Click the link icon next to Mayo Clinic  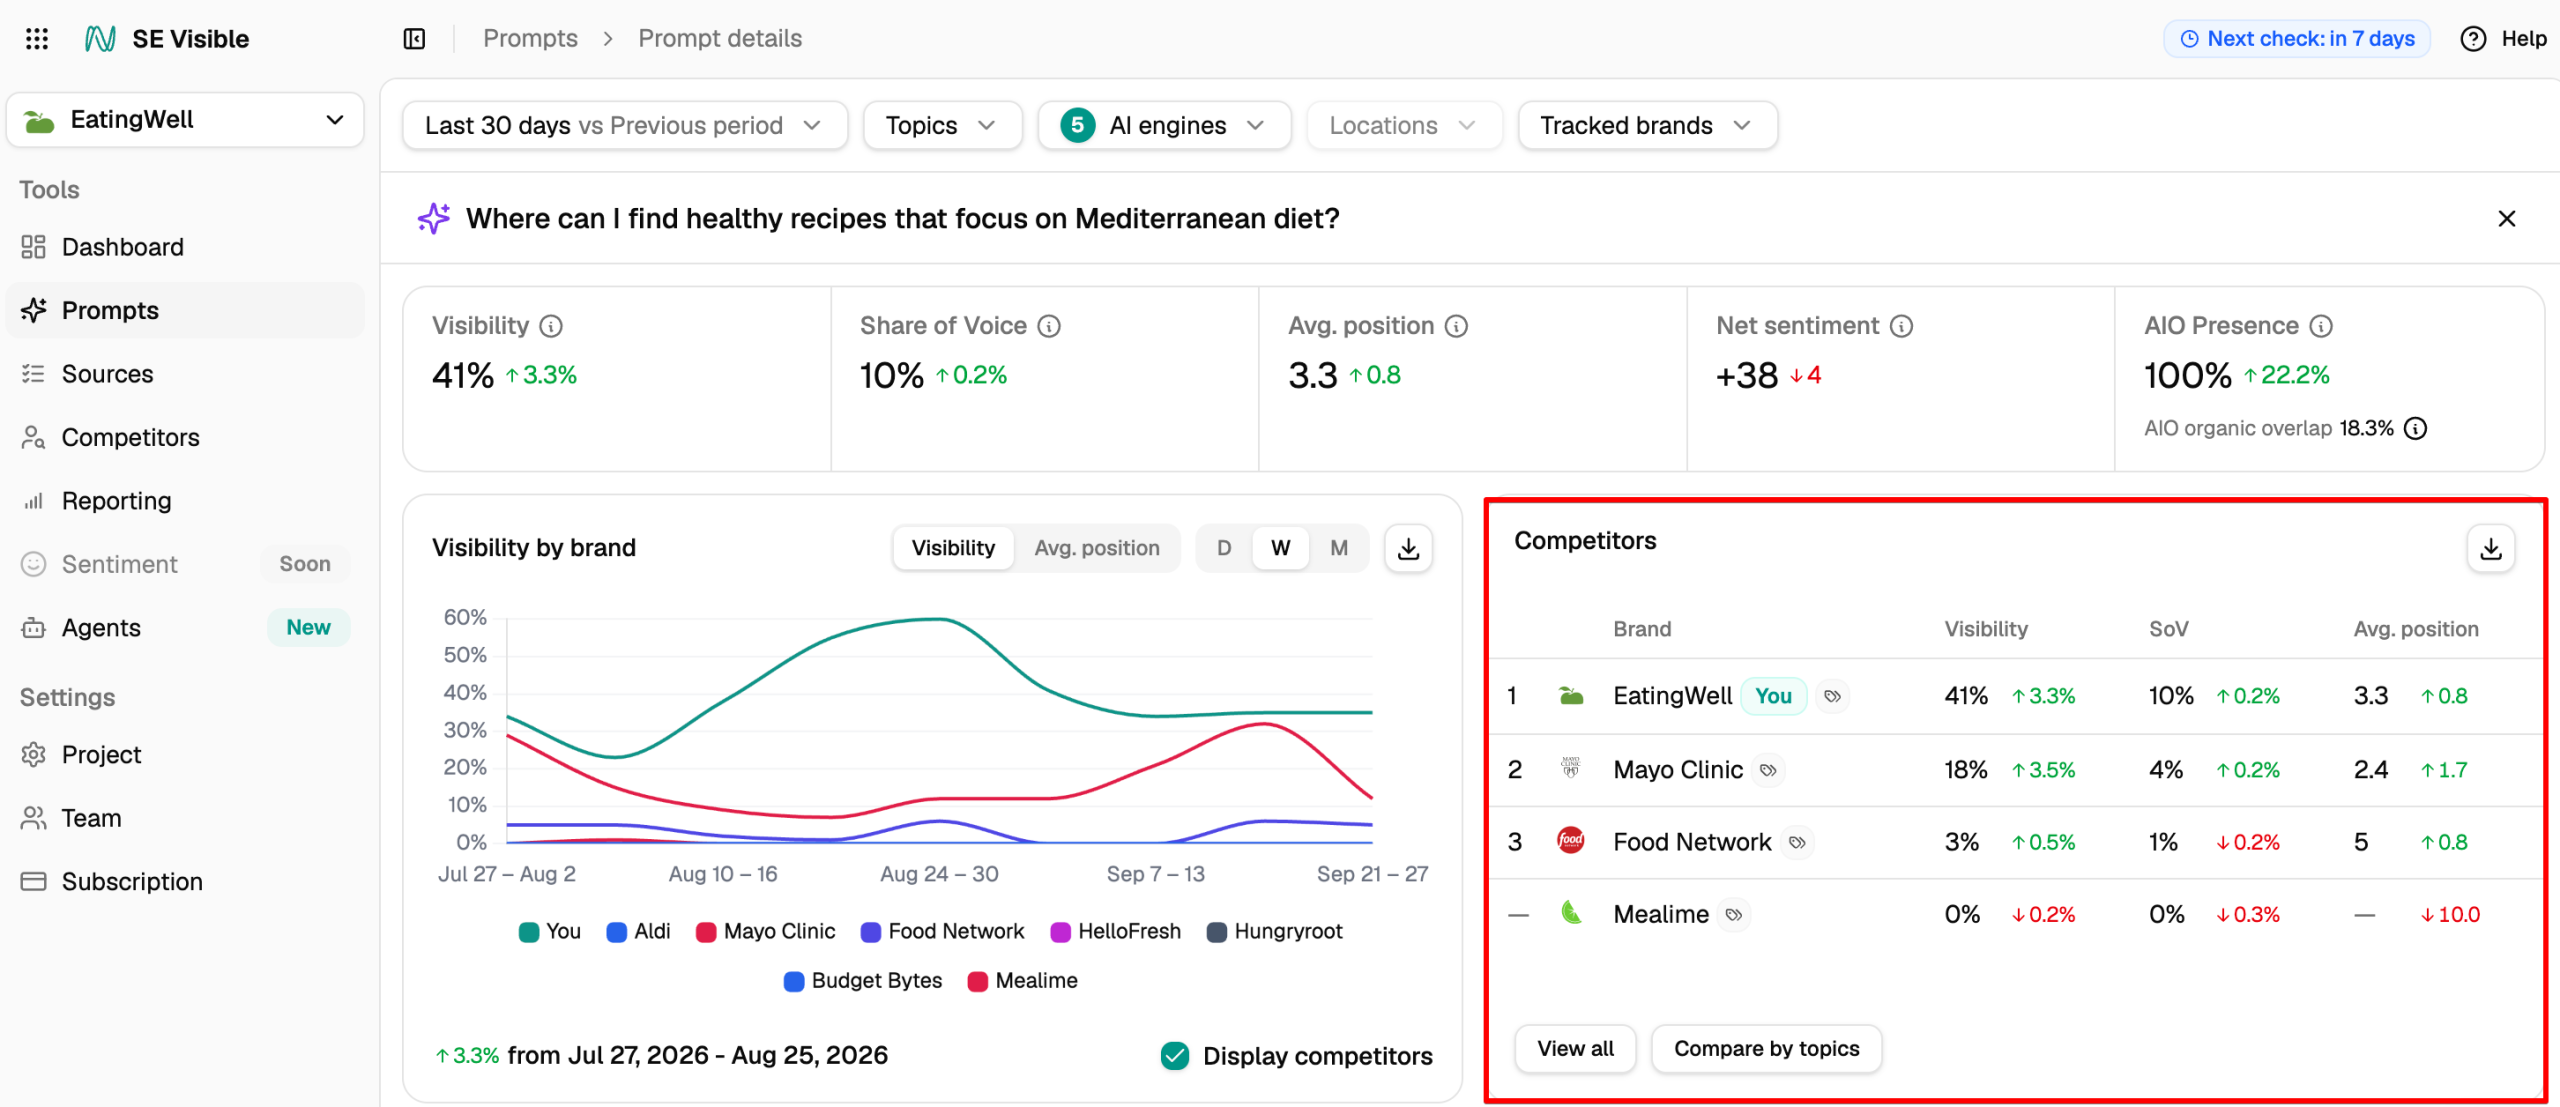click(x=1768, y=770)
